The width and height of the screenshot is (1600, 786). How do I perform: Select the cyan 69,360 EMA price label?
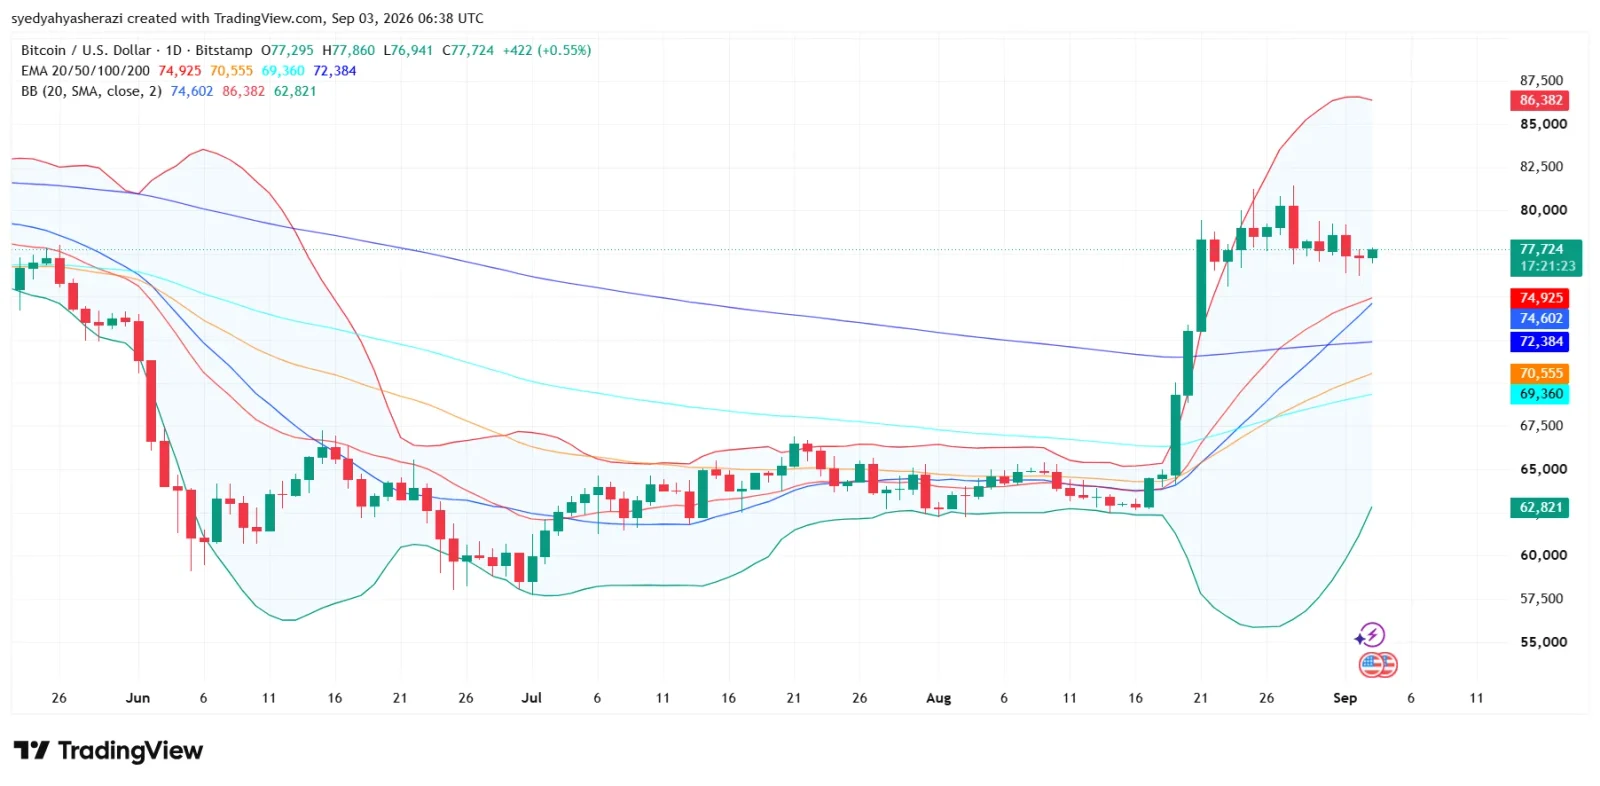point(1539,394)
